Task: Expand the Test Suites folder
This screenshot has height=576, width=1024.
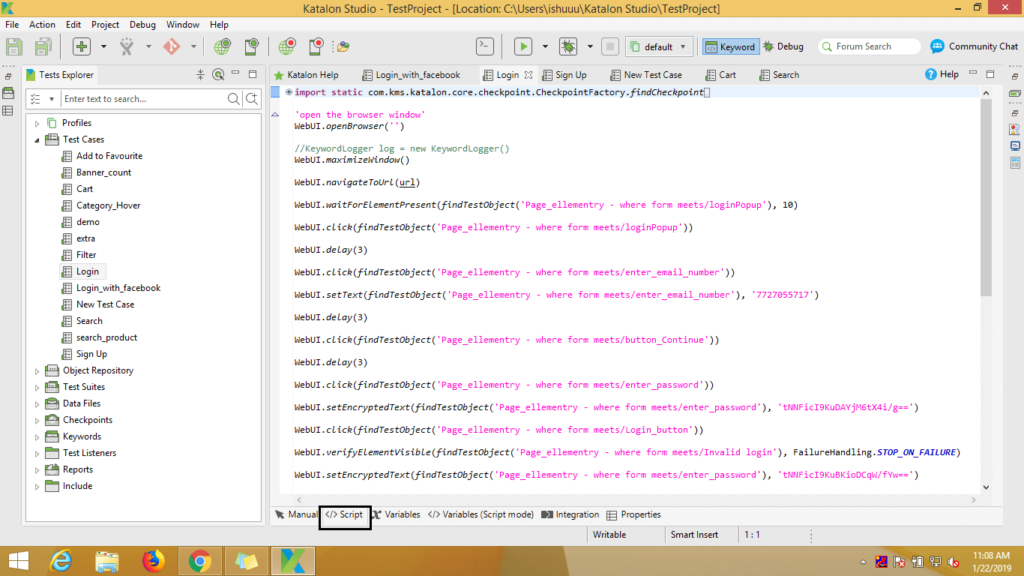Action: [37, 387]
